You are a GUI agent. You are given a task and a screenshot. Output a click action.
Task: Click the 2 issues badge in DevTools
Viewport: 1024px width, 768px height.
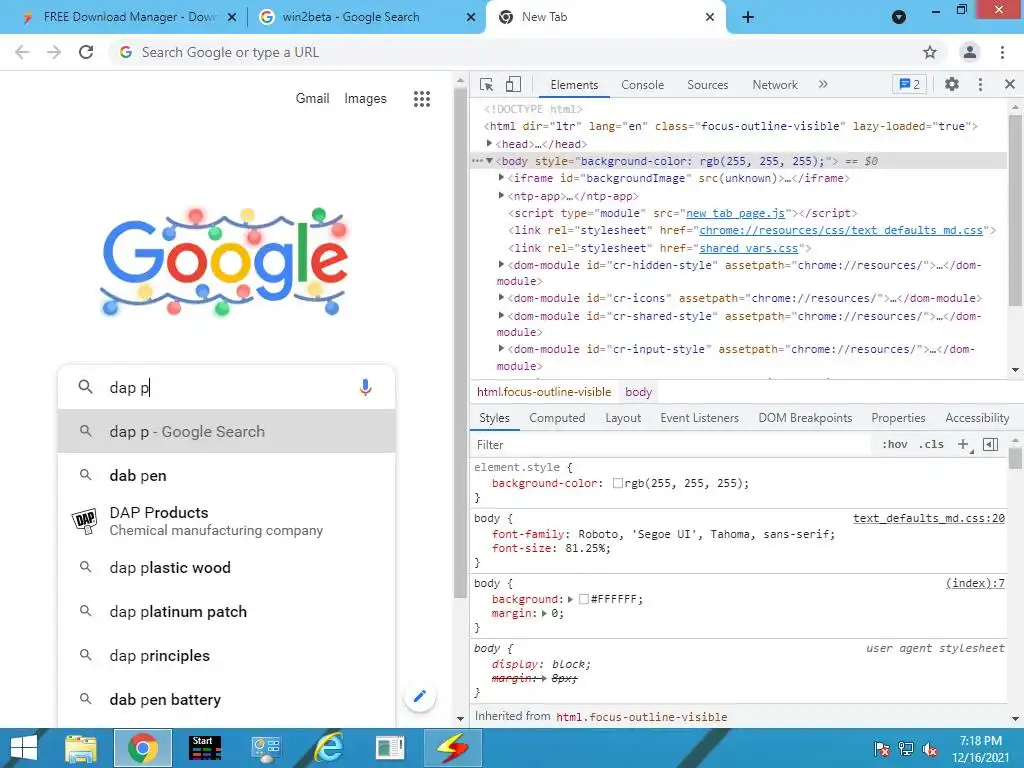tap(909, 84)
